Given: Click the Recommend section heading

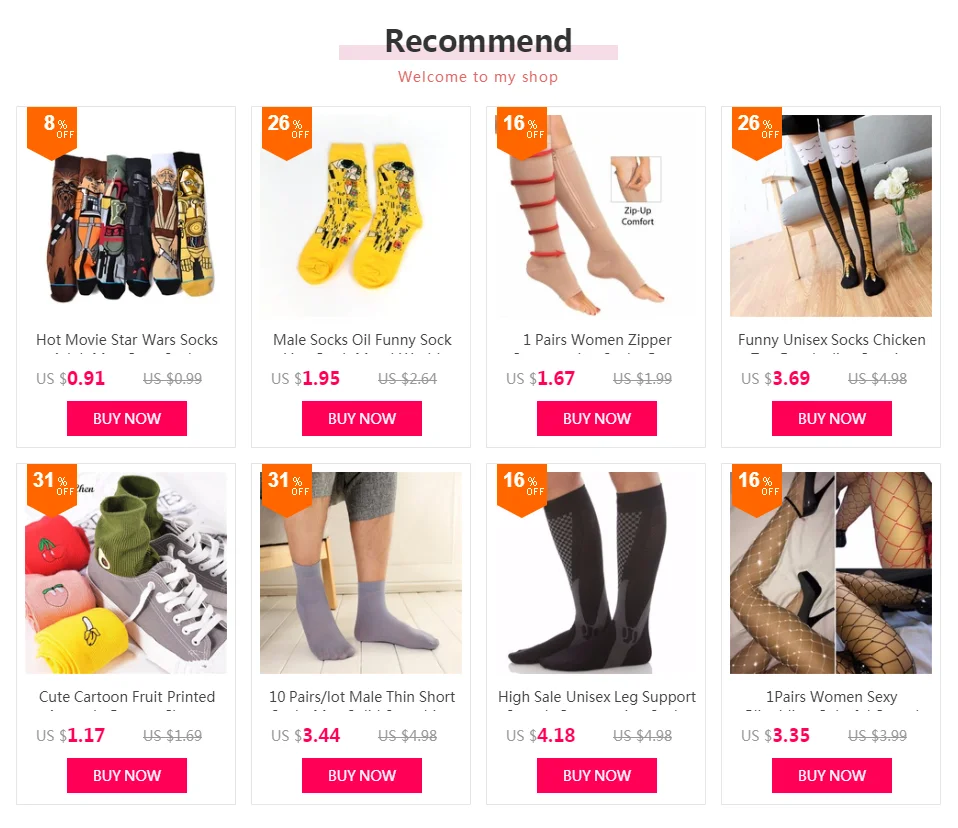Looking at the screenshot, I should 478,42.
